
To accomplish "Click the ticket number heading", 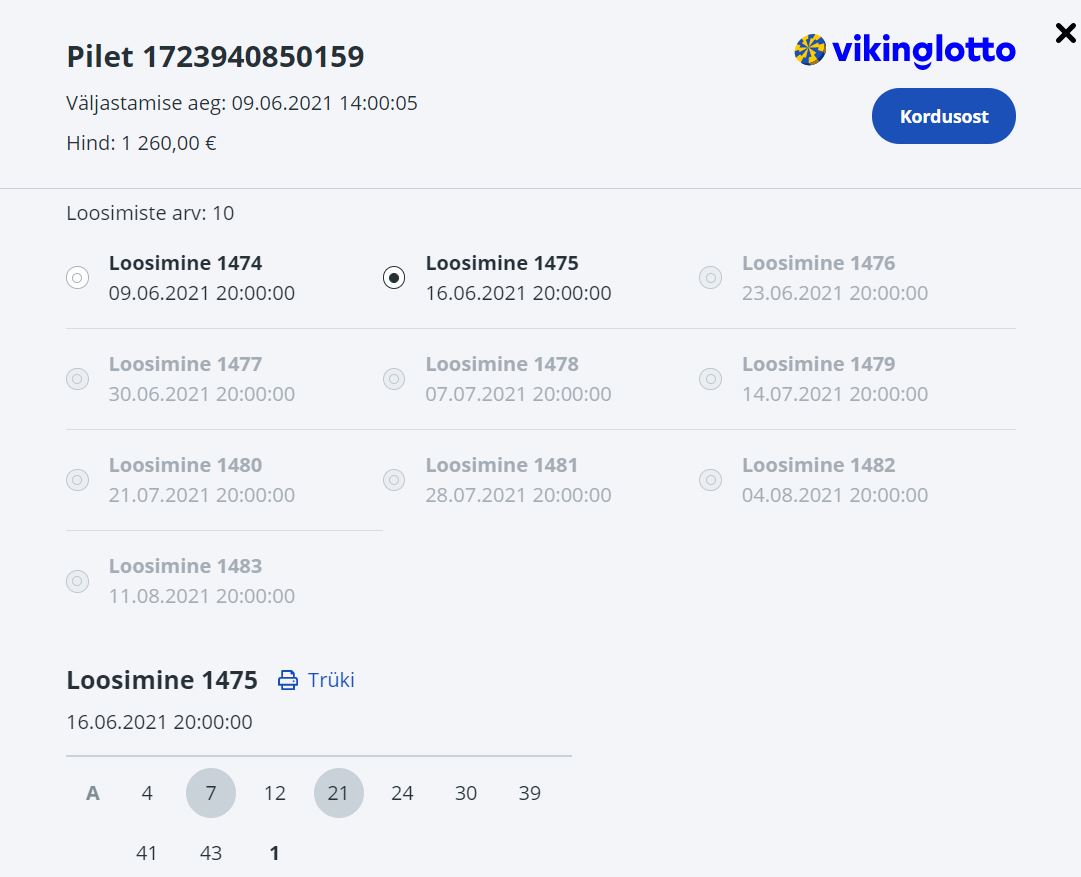I will [215, 57].
